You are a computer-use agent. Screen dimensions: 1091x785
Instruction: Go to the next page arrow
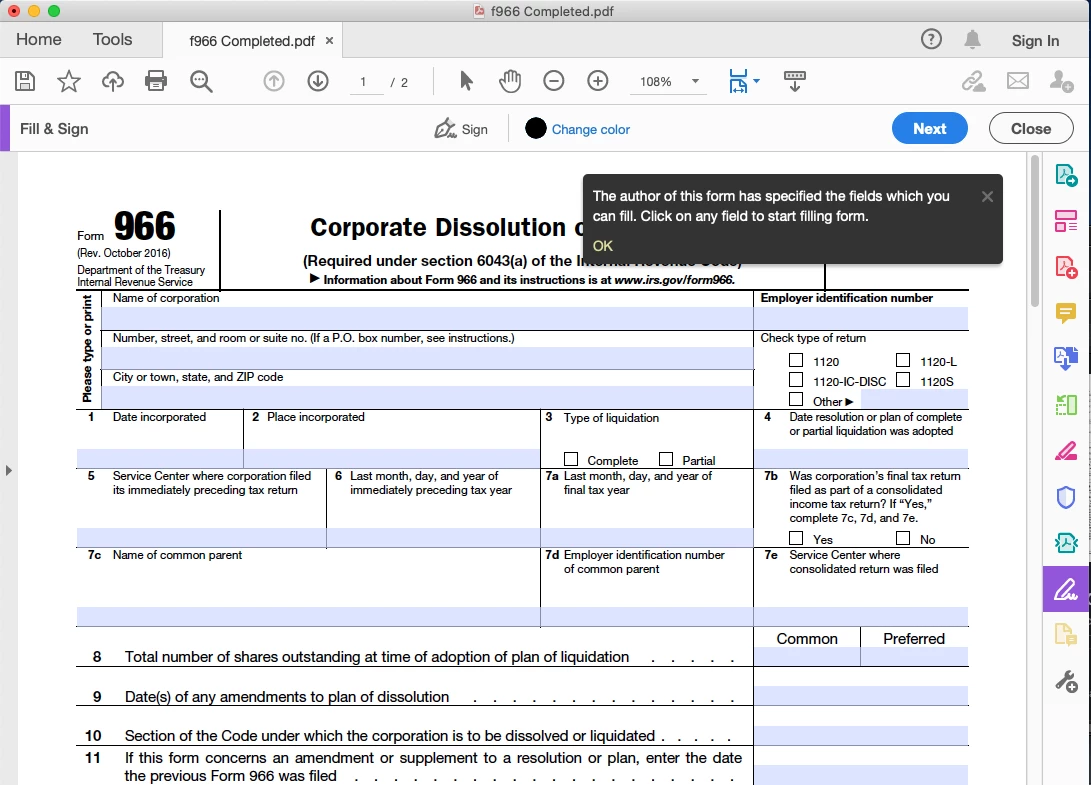click(318, 81)
